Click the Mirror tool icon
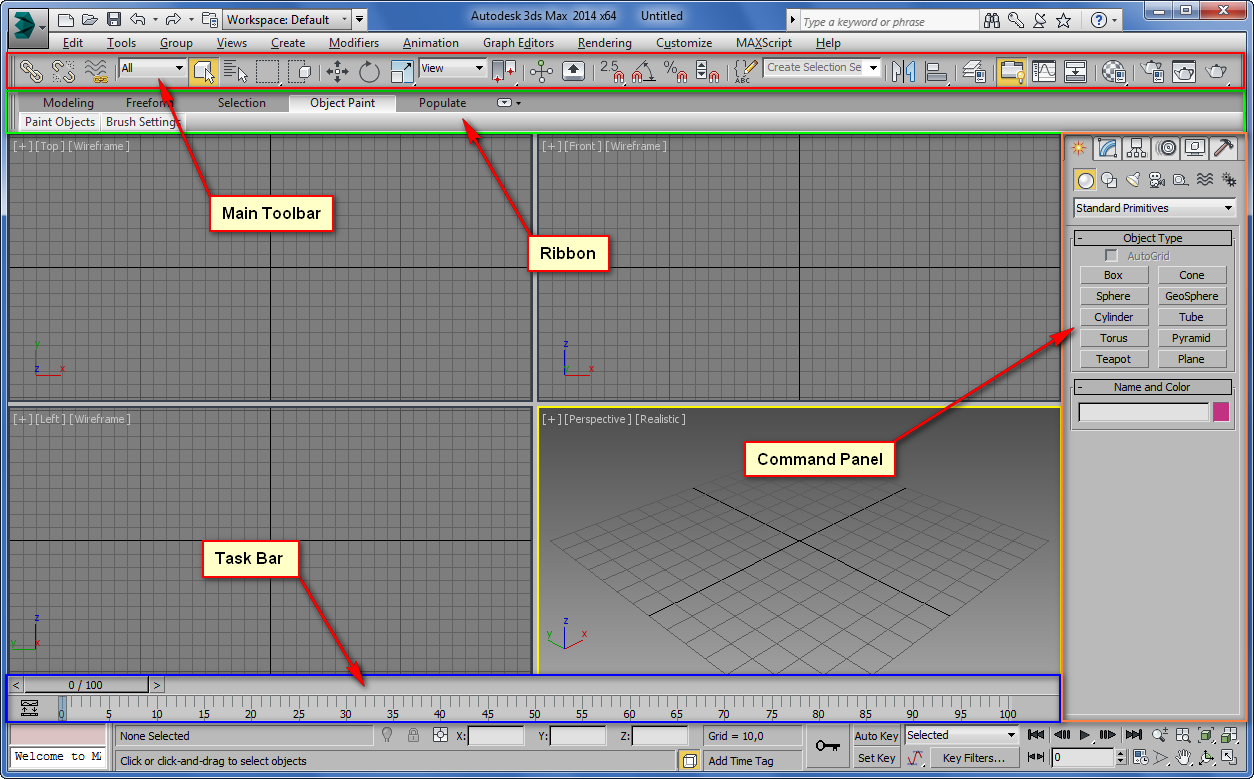Image resolution: width=1254 pixels, height=779 pixels. [904, 71]
